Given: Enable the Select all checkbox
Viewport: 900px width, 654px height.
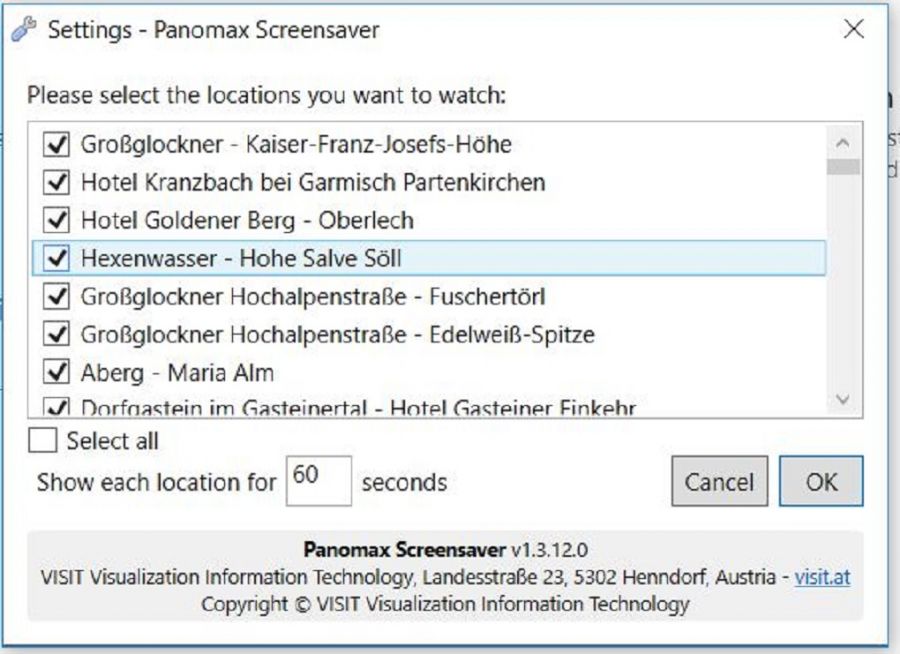Looking at the screenshot, I should (x=42, y=441).
